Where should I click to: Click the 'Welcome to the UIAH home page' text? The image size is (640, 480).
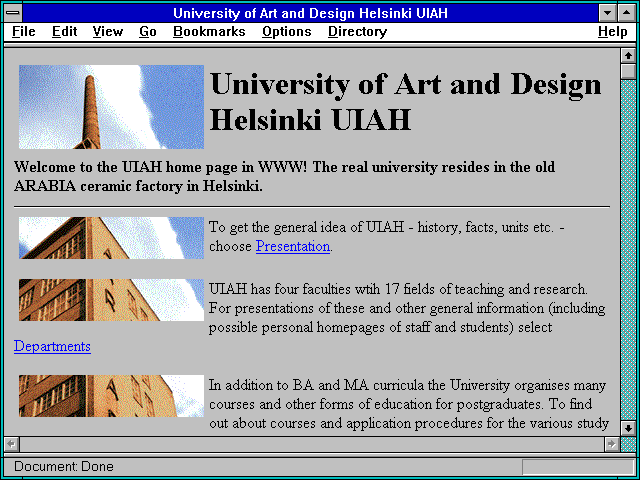click(x=284, y=177)
